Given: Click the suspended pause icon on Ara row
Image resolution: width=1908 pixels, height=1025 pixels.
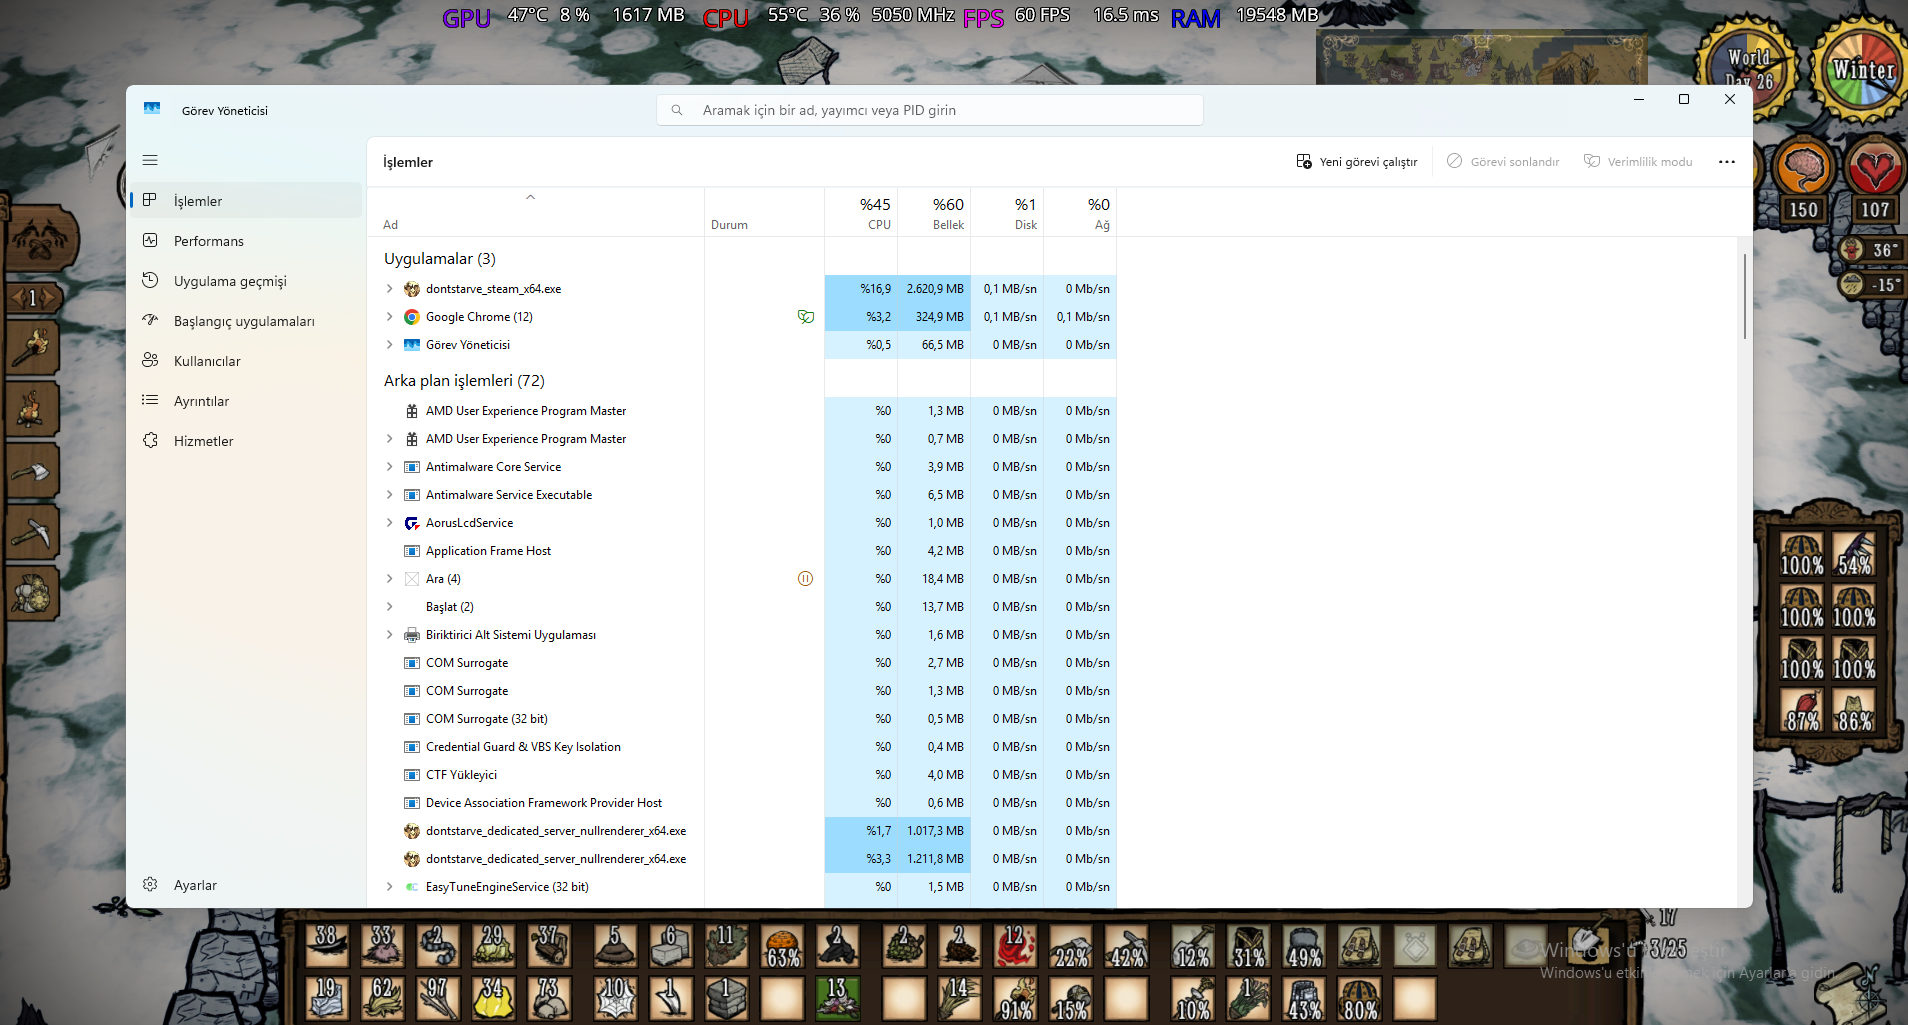Looking at the screenshot, I should (806, 579).
